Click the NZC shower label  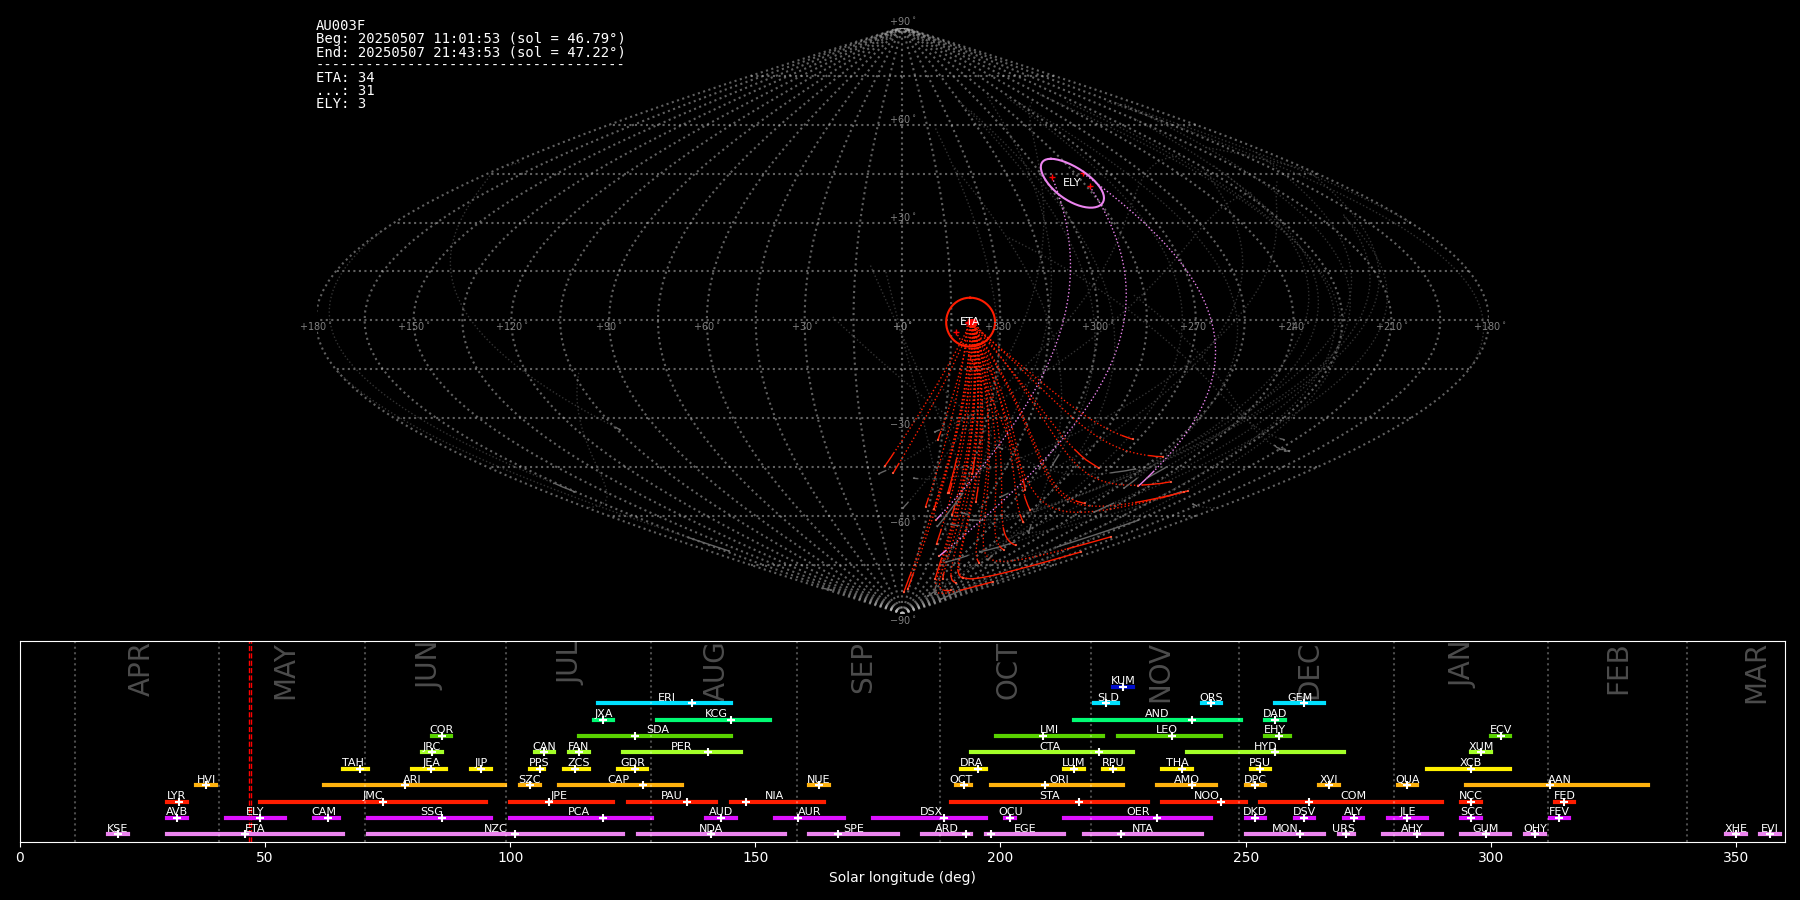point(496,829)
